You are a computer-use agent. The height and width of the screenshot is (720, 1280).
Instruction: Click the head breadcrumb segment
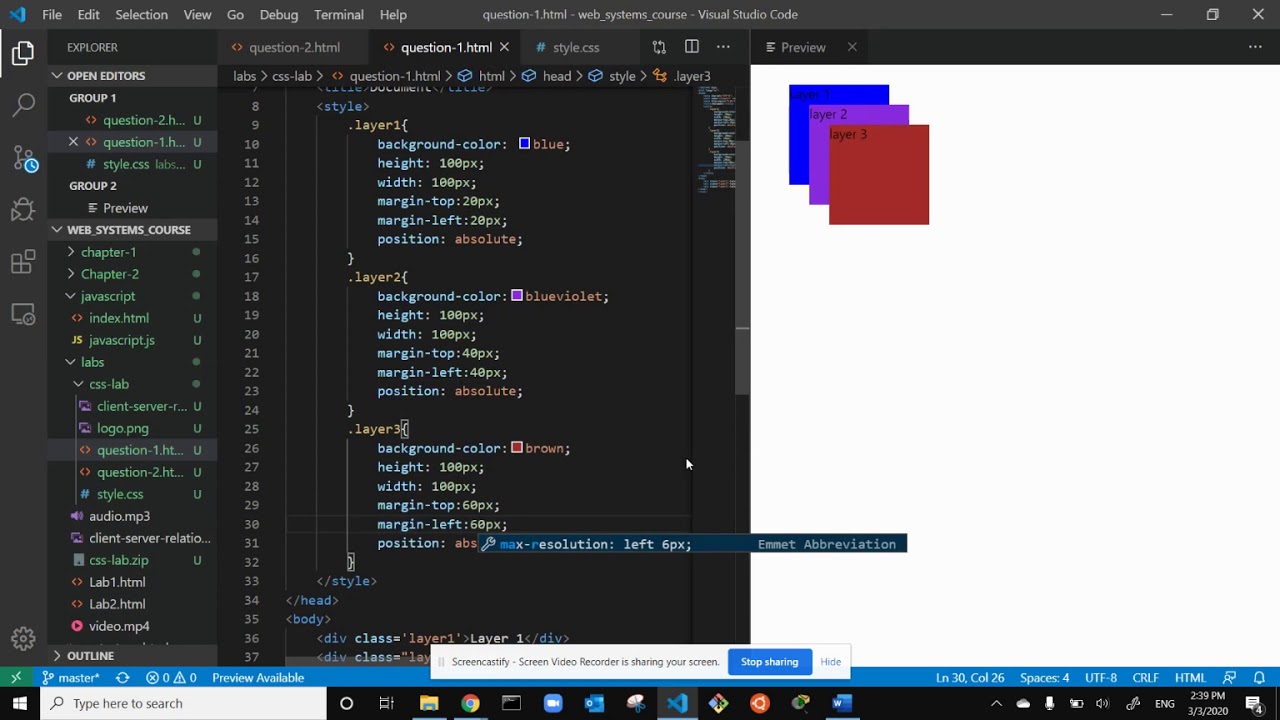[557, 76]
